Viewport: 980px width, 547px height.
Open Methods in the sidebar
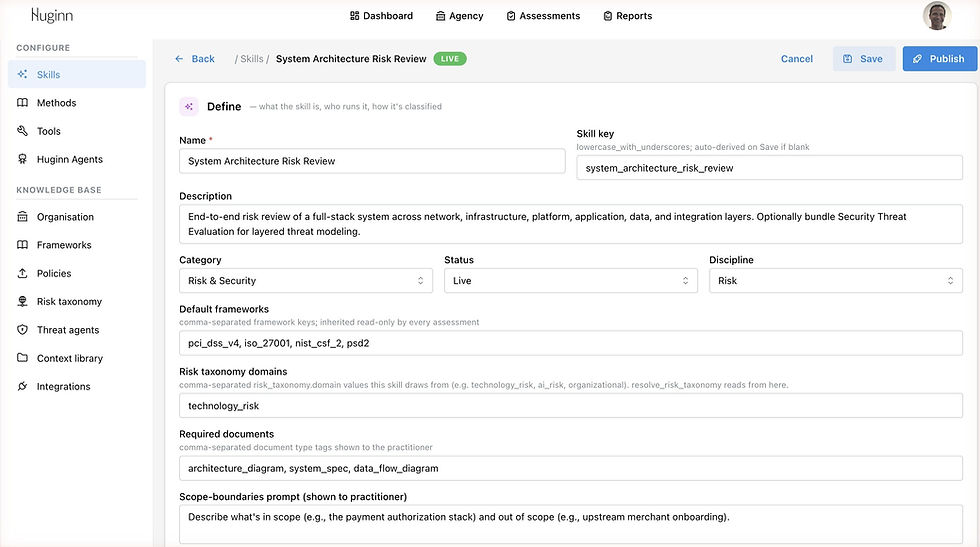click(x=77, y=103)
